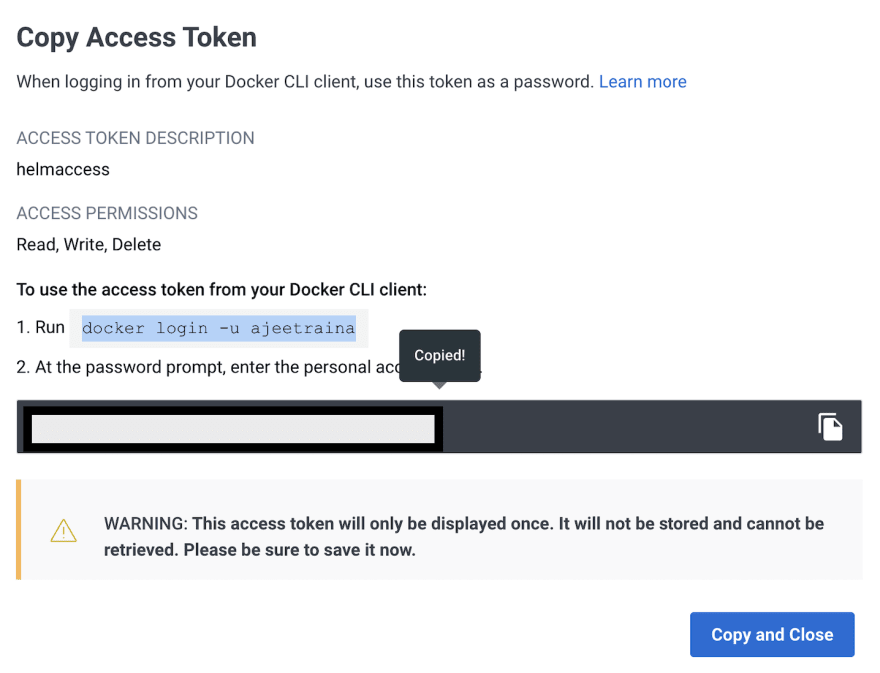
Task: Copy the token using the clipboard icon
Action: [x=830, y=427]
